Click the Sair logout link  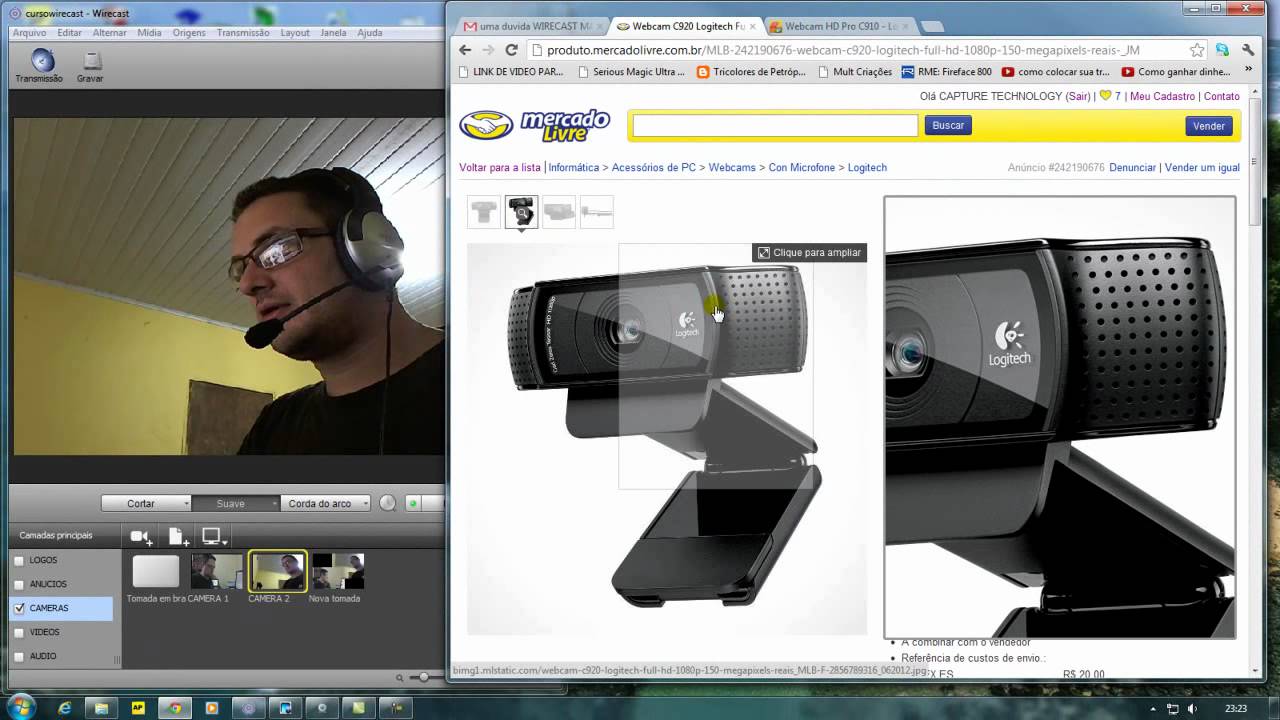[1078, 96]
